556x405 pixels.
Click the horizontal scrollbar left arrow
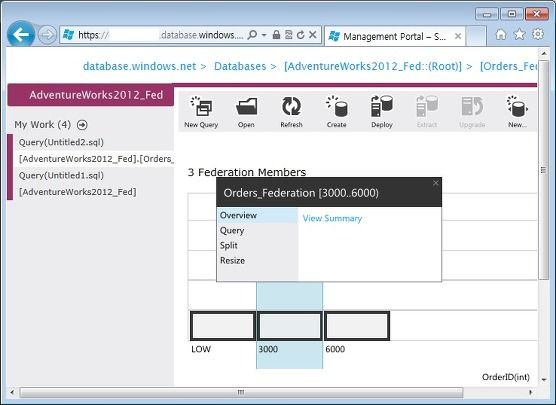[x=12, y=392]
